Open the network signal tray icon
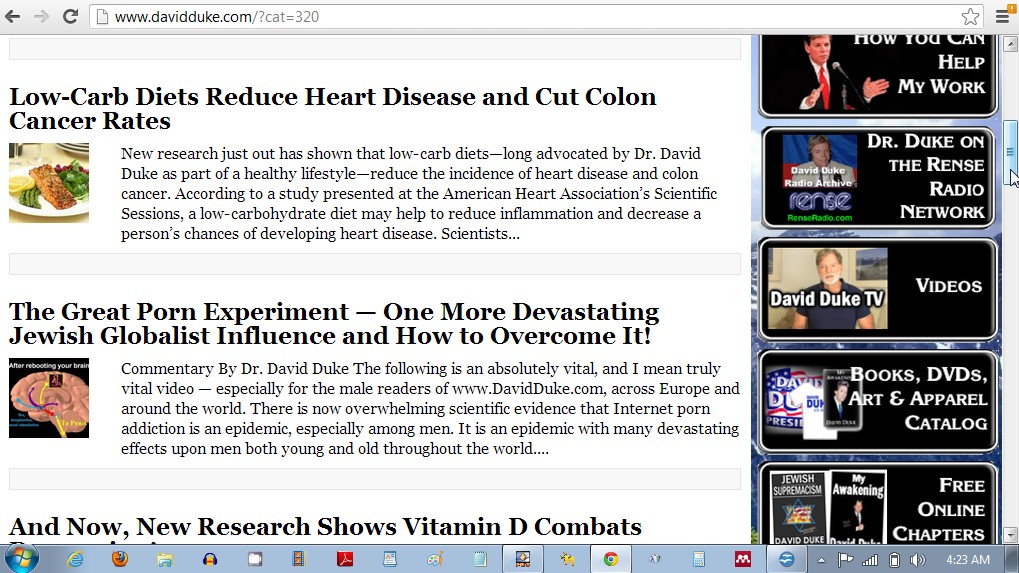This screenshot has width=1019, height=573. pyautogui.click(x=870, y=559)
